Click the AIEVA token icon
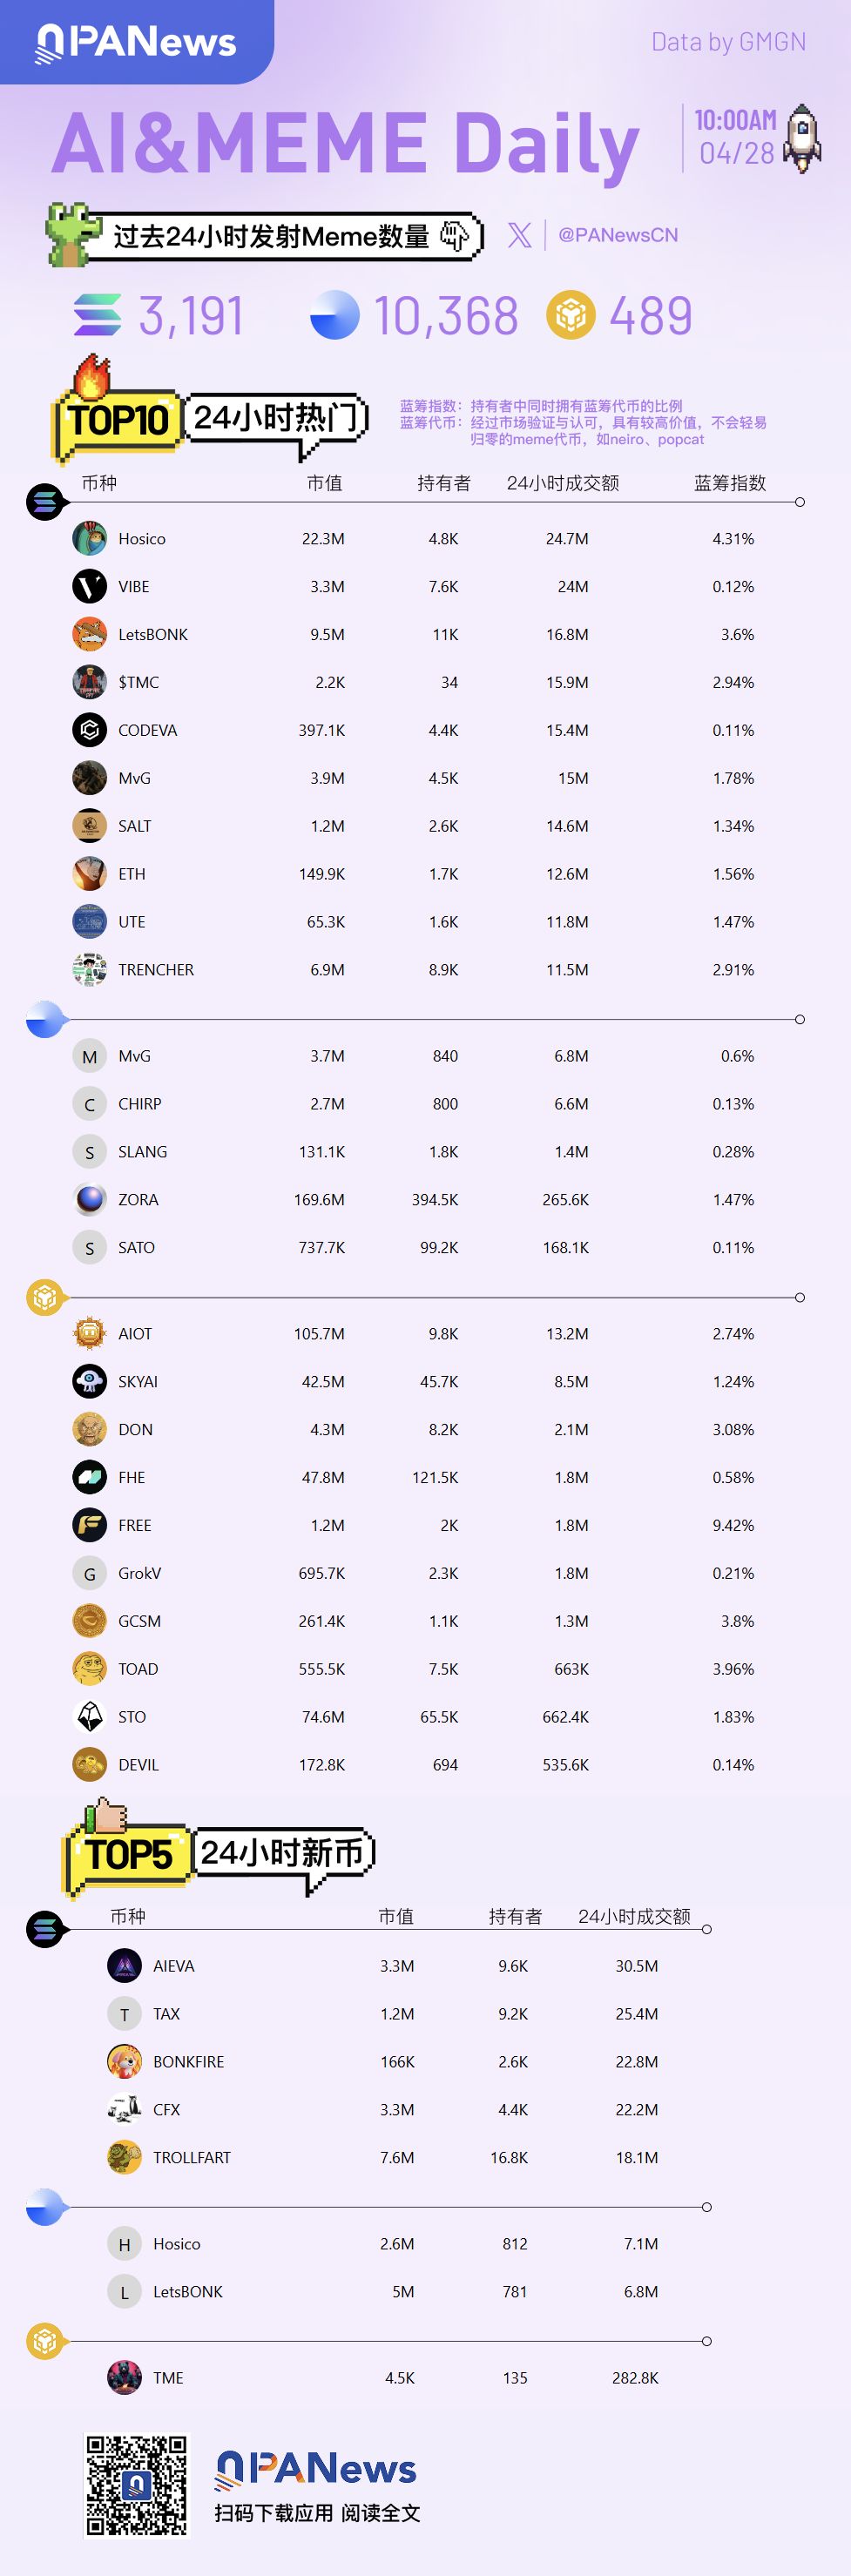 click(124, 1966)
